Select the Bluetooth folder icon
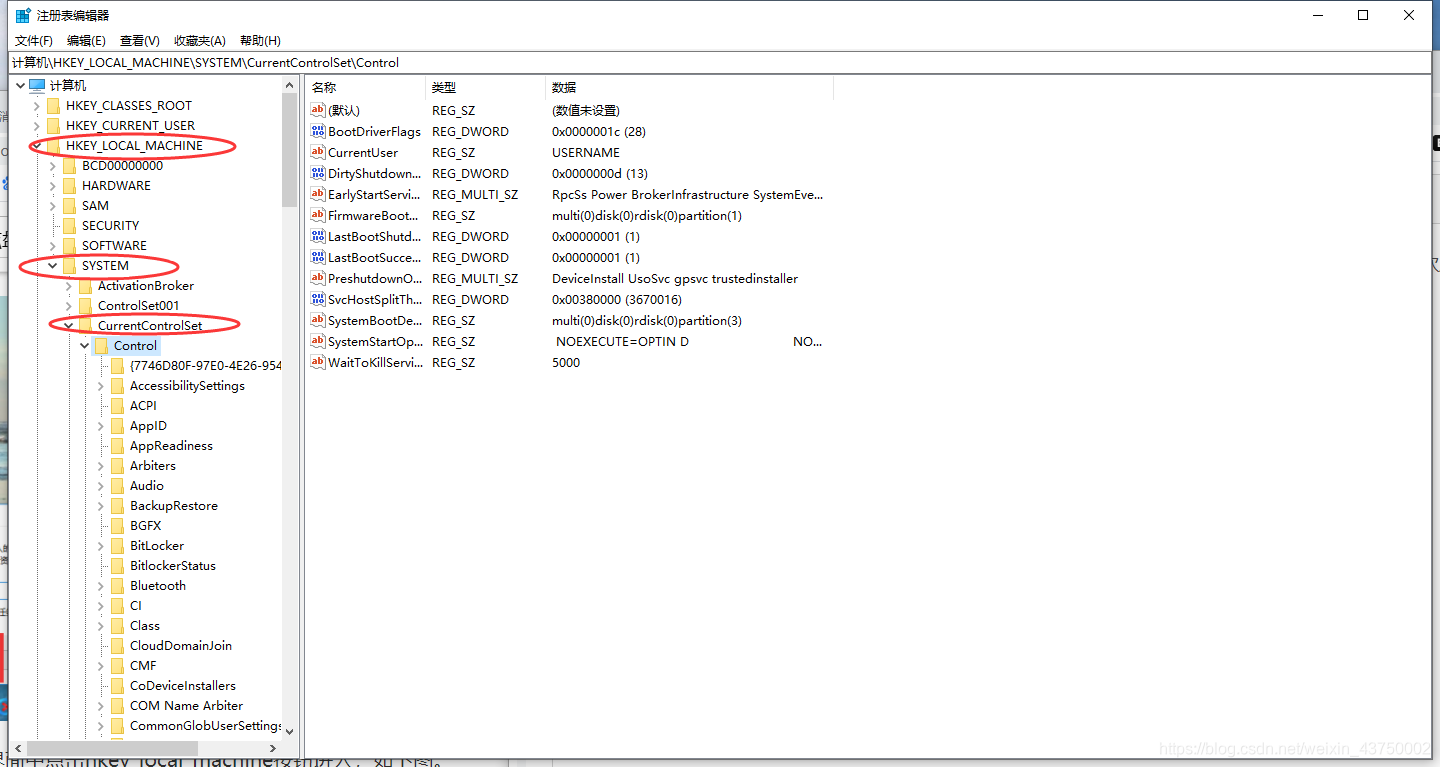The image size is (1440, 767). (x=117, y=586)
